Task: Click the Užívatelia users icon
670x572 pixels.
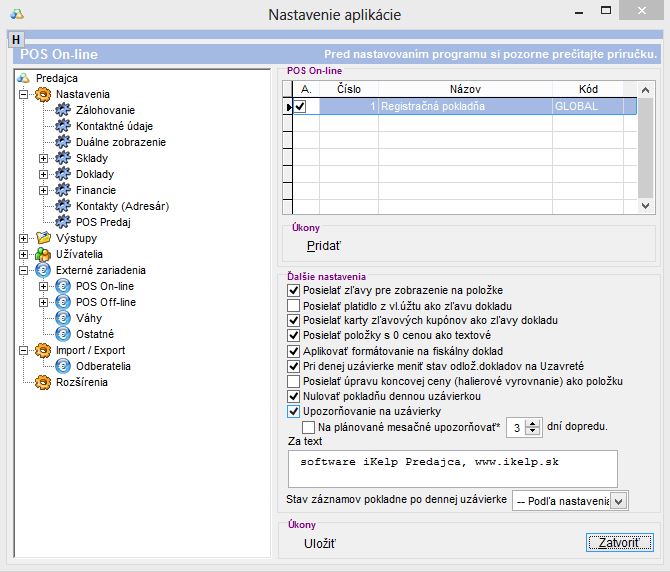Action: click(43, 254)
